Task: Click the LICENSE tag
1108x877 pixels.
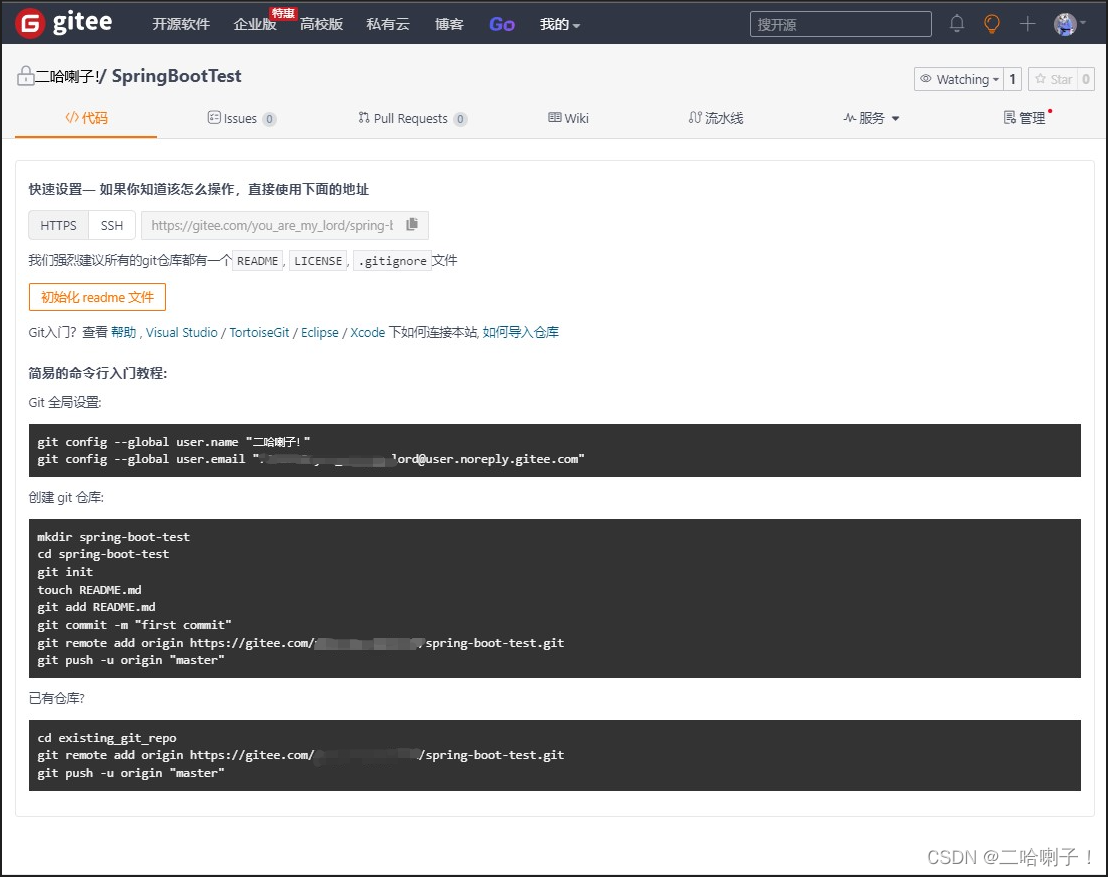Action: click(x=318, y=261)
